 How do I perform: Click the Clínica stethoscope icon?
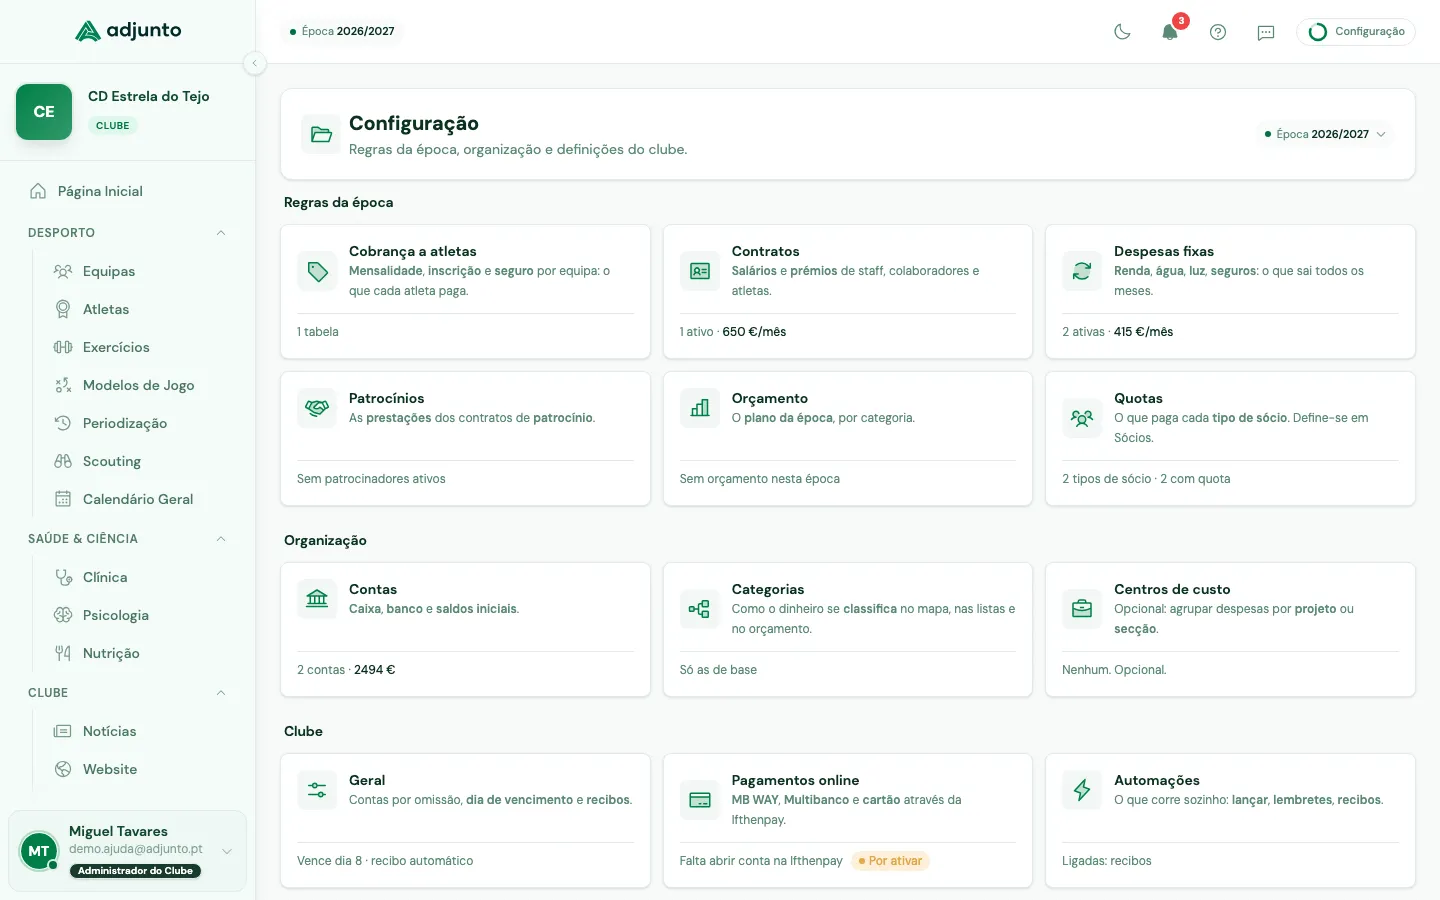(63, 577)
